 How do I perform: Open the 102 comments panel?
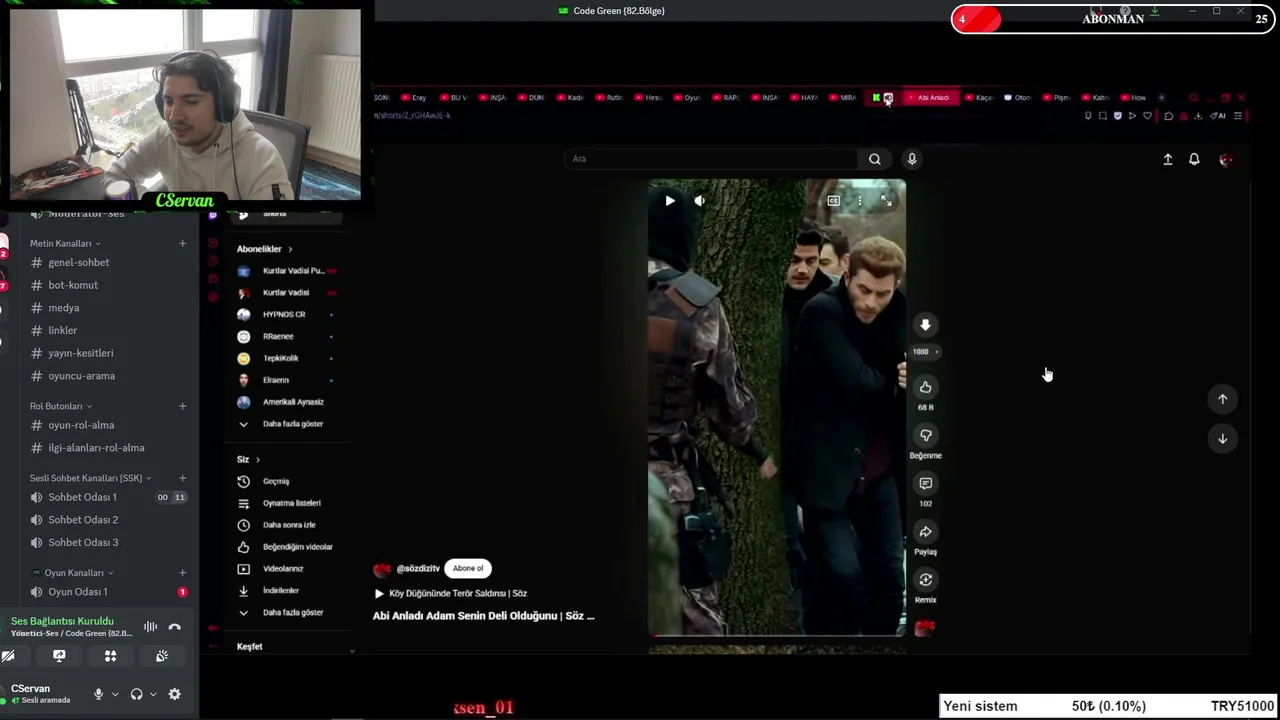[x=925, y=483]
